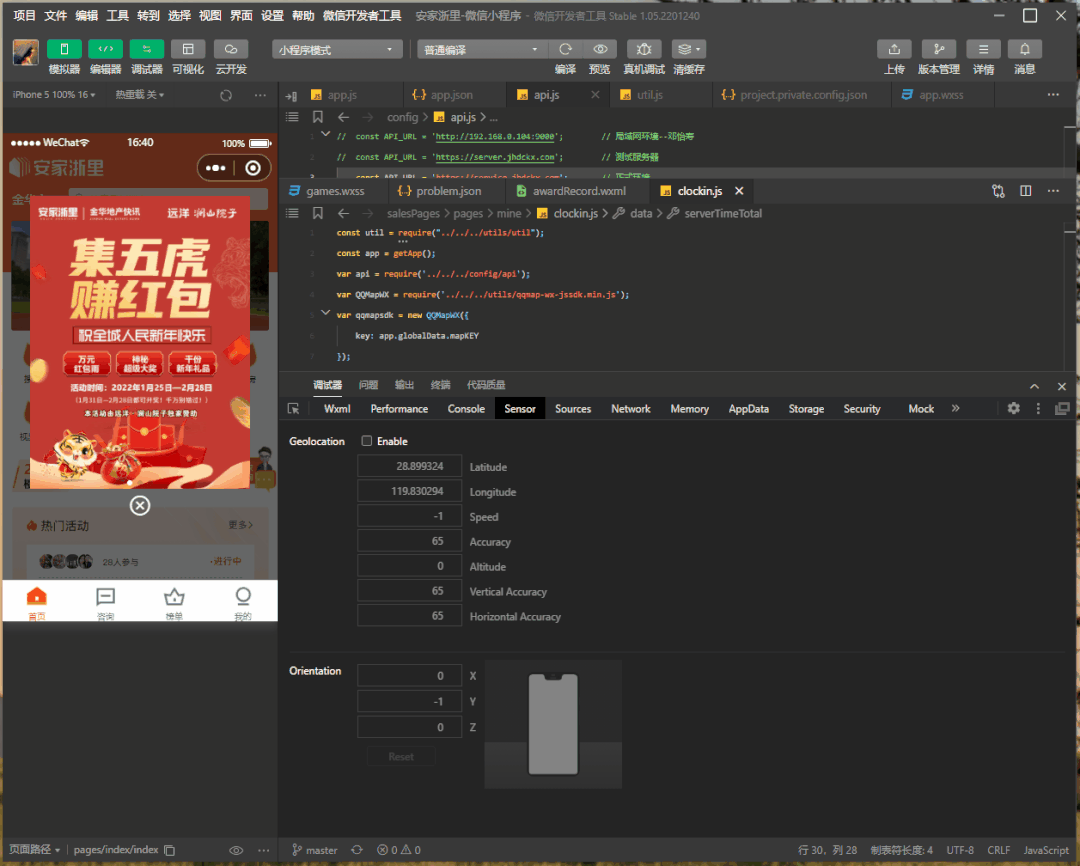Switch to the 代码质量 panel tab
The image size is (1080, 866).
486,385
